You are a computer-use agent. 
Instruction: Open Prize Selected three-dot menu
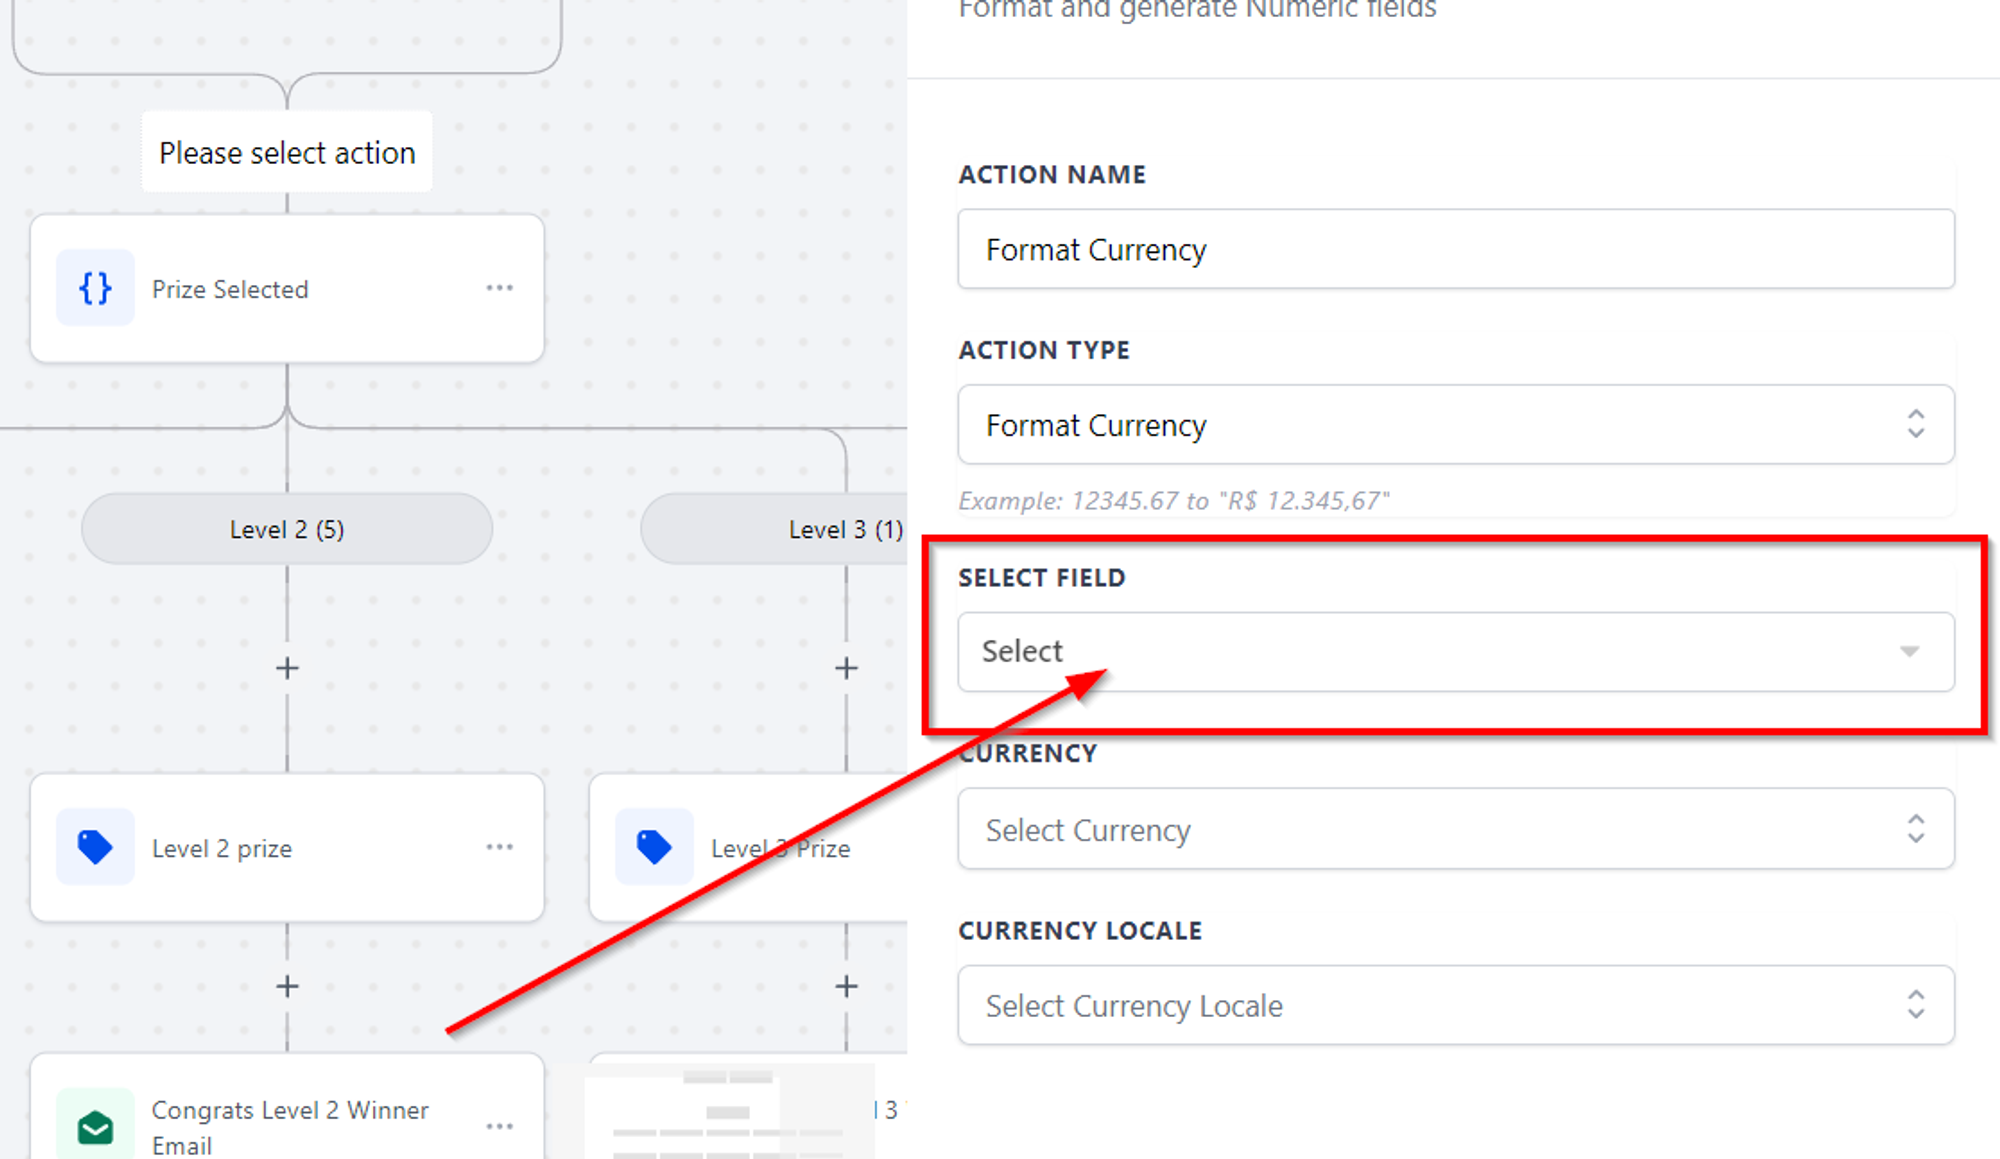pyautogui.click(x=499, y=288)
